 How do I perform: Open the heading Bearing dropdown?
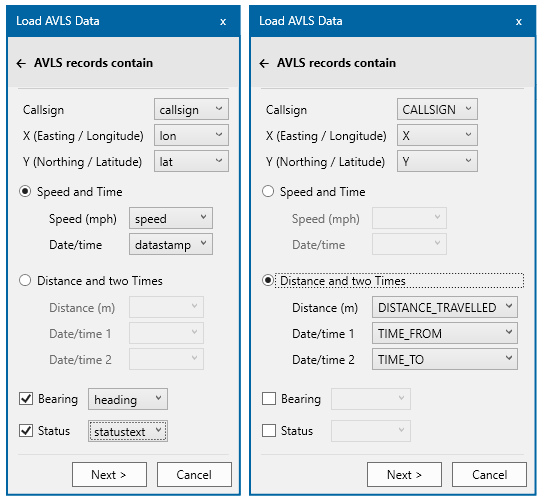(128, 399)
